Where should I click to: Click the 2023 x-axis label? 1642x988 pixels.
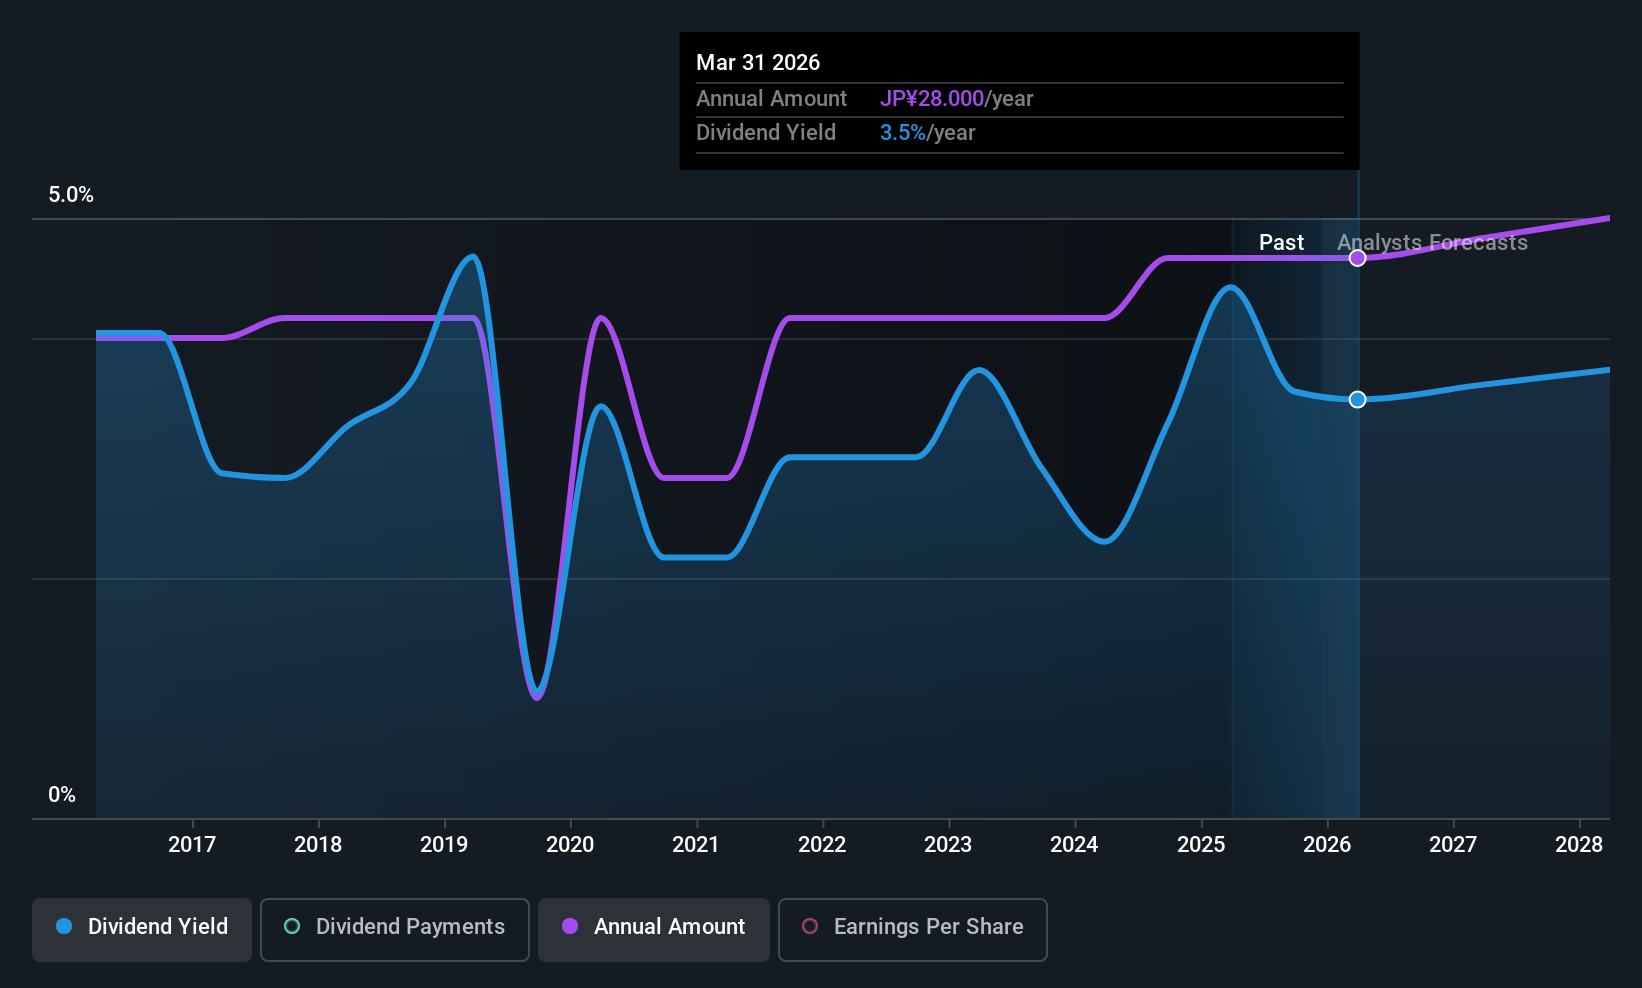[948, 845]
